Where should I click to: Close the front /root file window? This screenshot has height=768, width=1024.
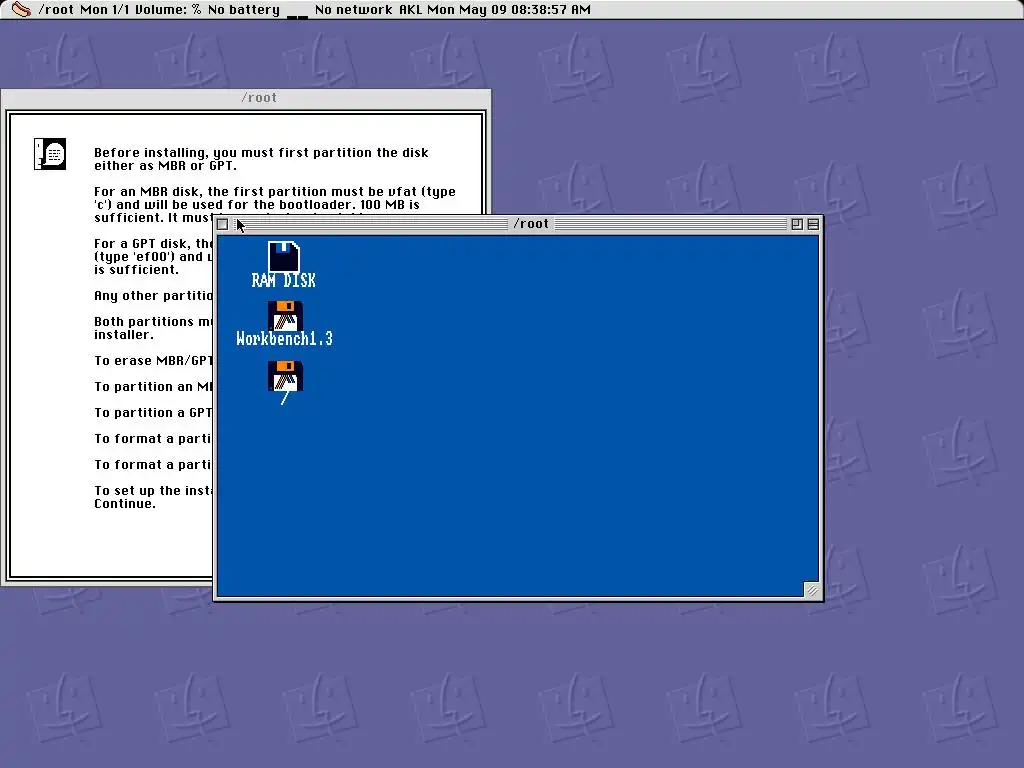223,224
